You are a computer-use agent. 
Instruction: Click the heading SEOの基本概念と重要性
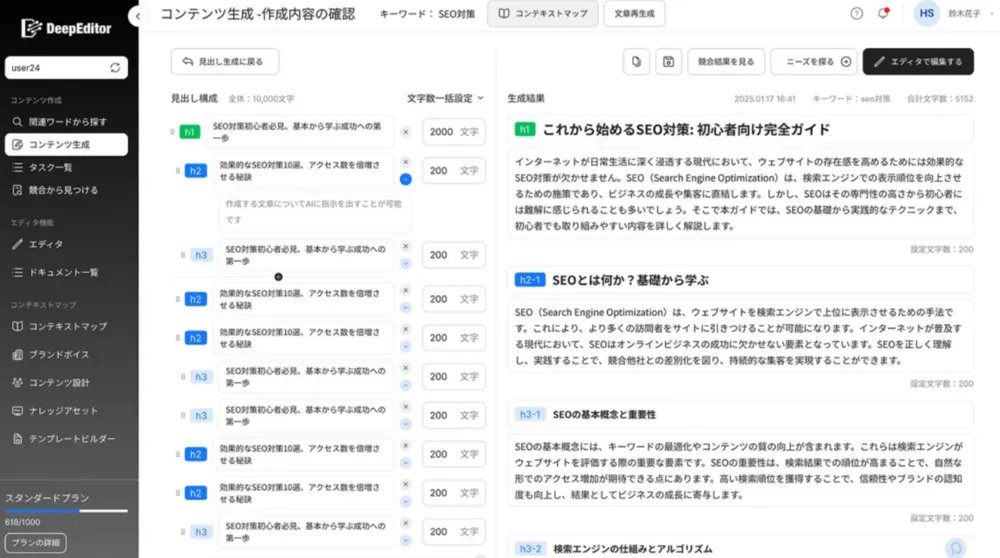pos(604,415)
